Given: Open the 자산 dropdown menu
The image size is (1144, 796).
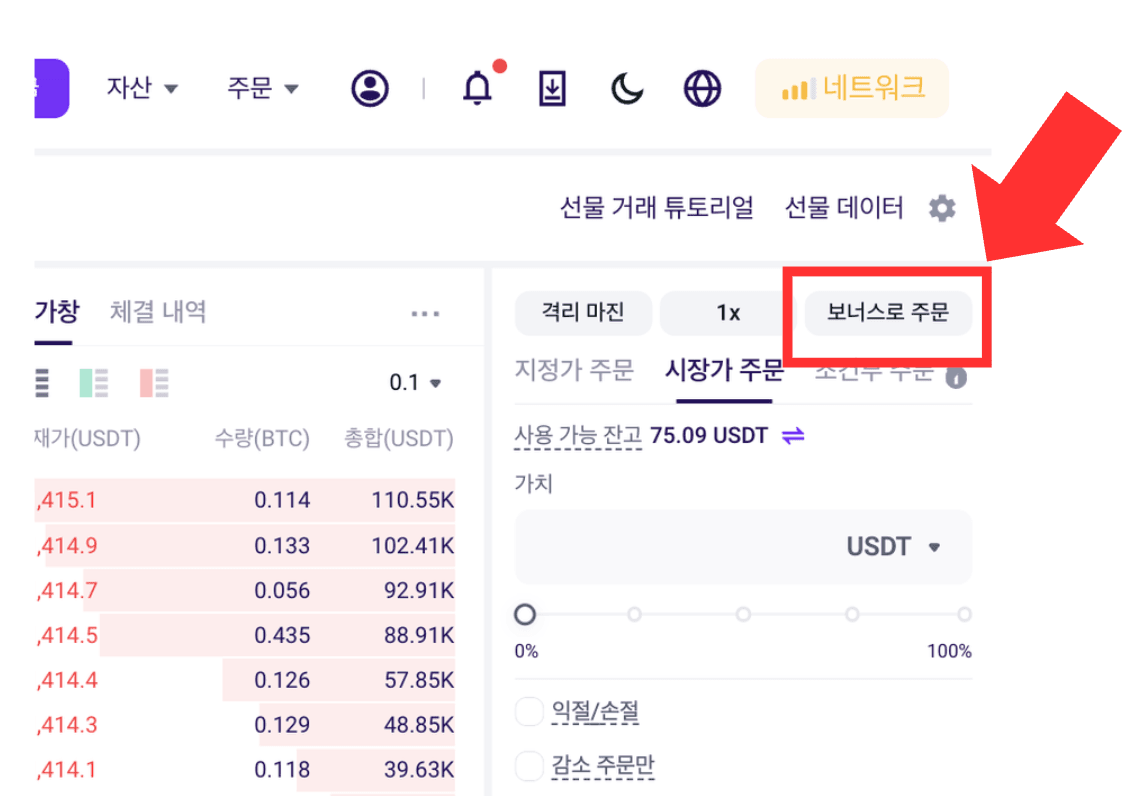Looking at the screenshot, I should tap(142, 88).
